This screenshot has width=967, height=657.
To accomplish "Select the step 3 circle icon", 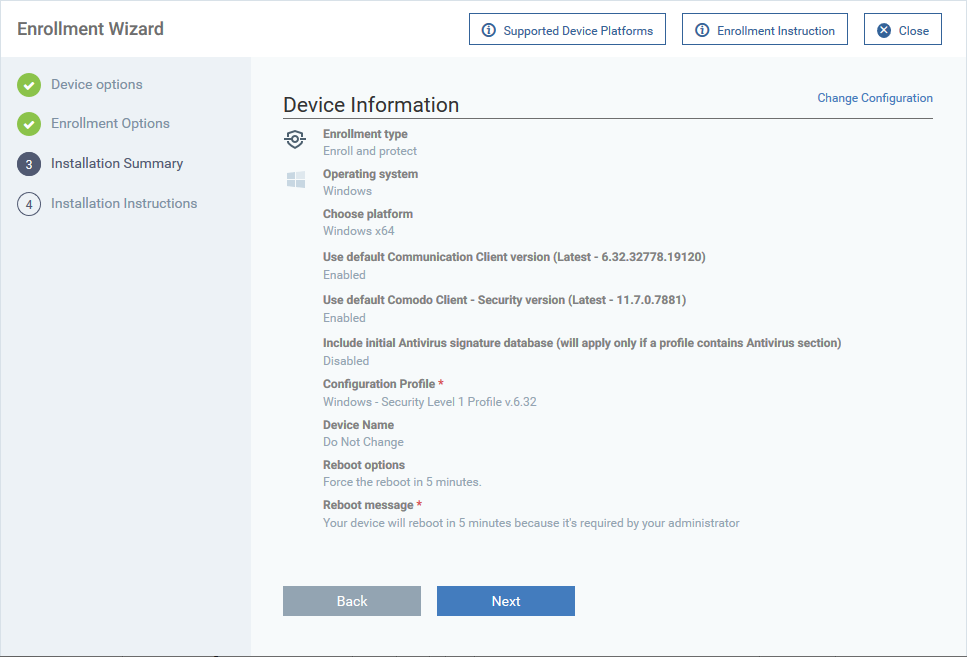I will click(x=29, y=164).
